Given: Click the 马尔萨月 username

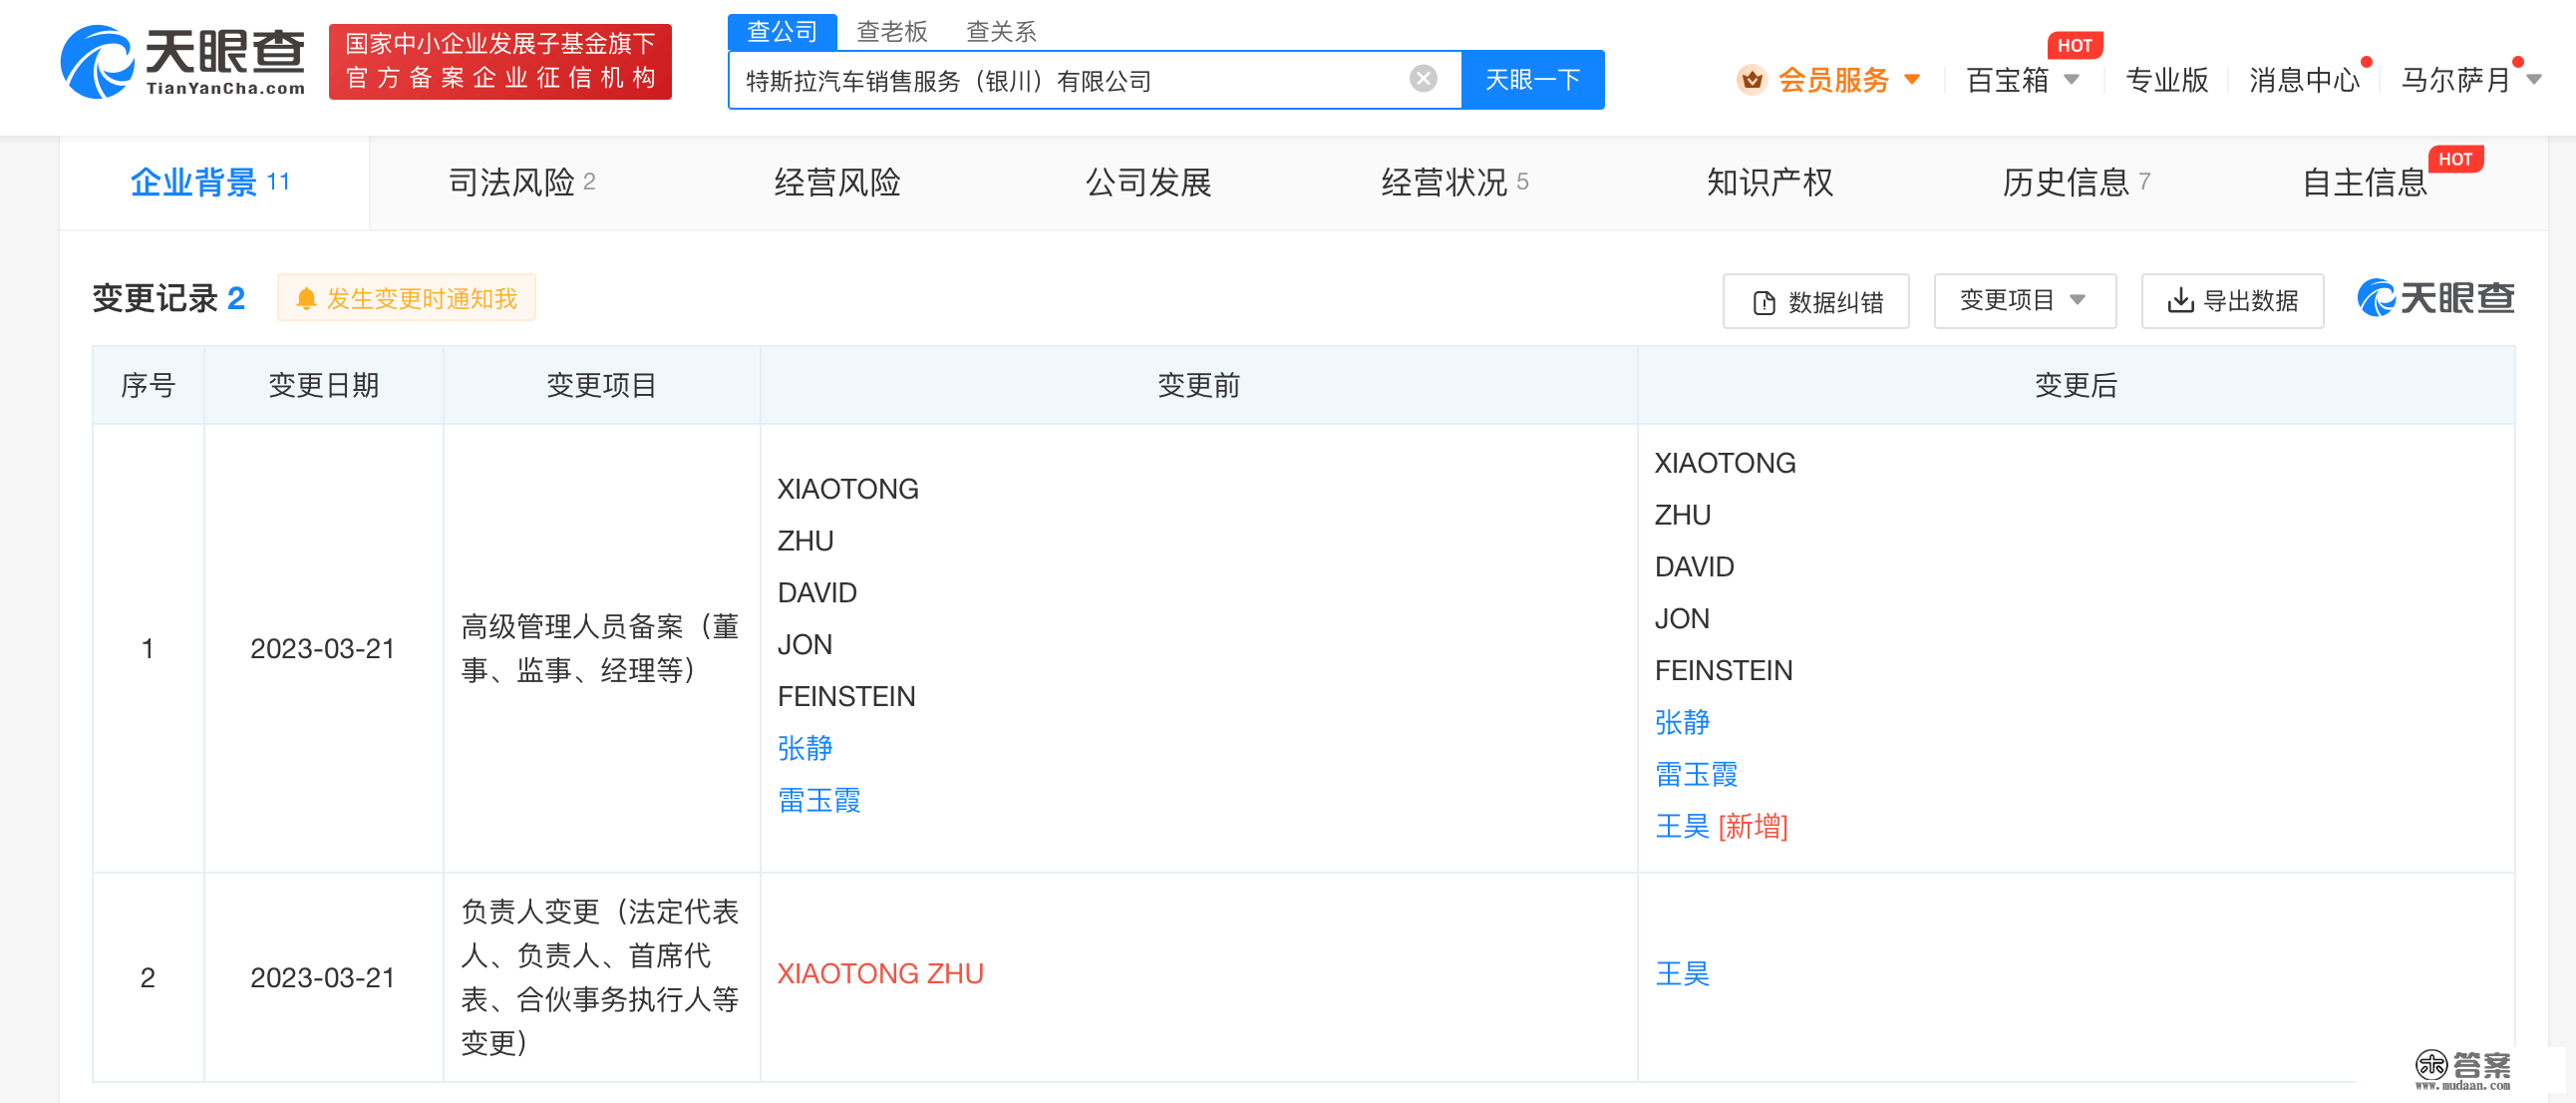Looking at the screenshot, I should pyautogui.click(x=2456, y=80).
